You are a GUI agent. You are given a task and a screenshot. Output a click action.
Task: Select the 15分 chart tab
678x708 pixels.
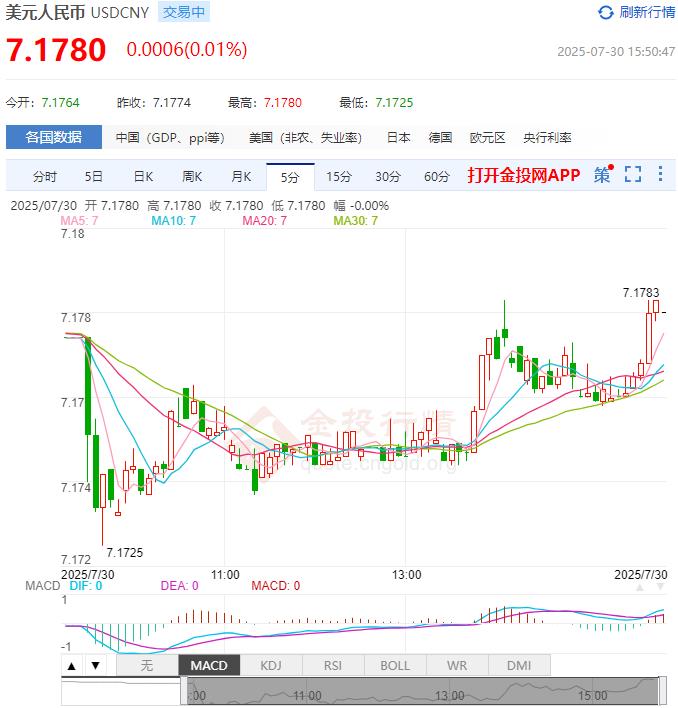point(339,177)
